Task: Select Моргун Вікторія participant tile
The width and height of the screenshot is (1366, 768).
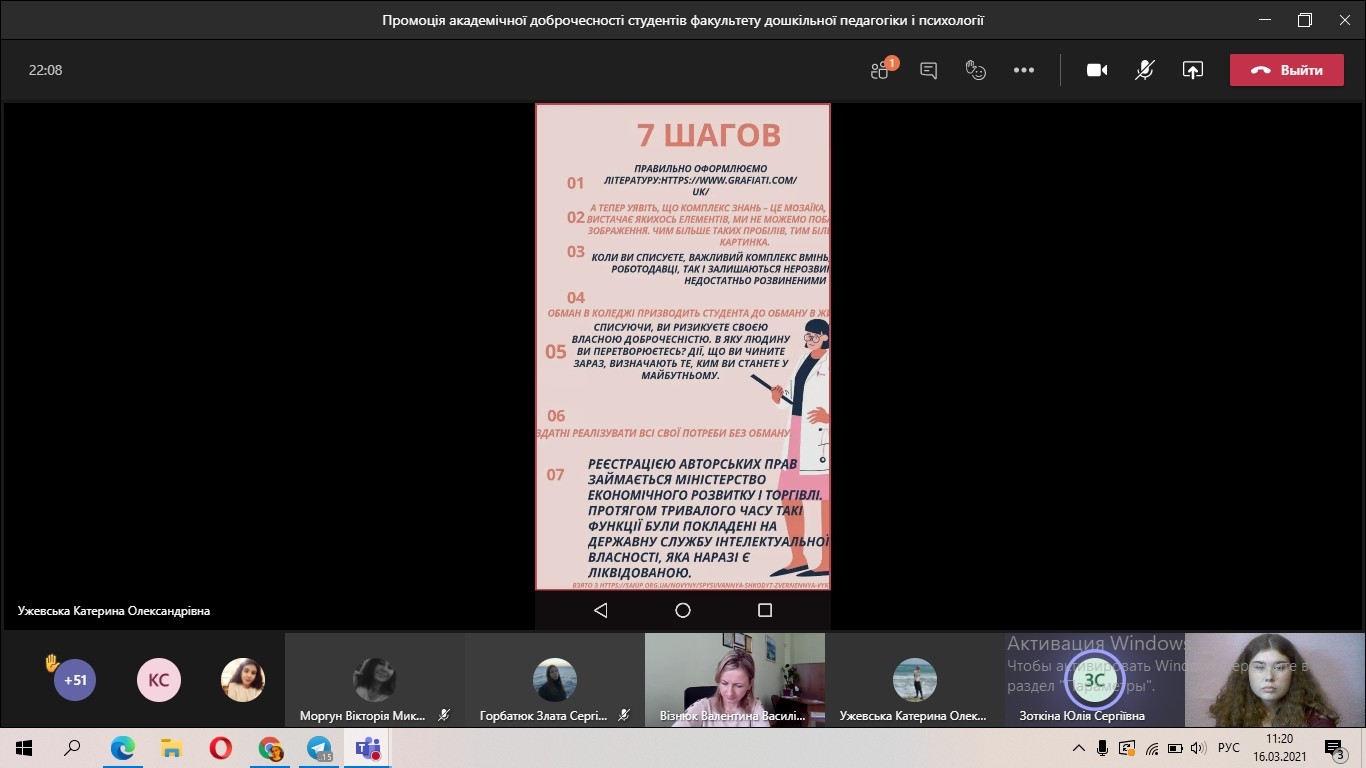Action: [374, 680]
